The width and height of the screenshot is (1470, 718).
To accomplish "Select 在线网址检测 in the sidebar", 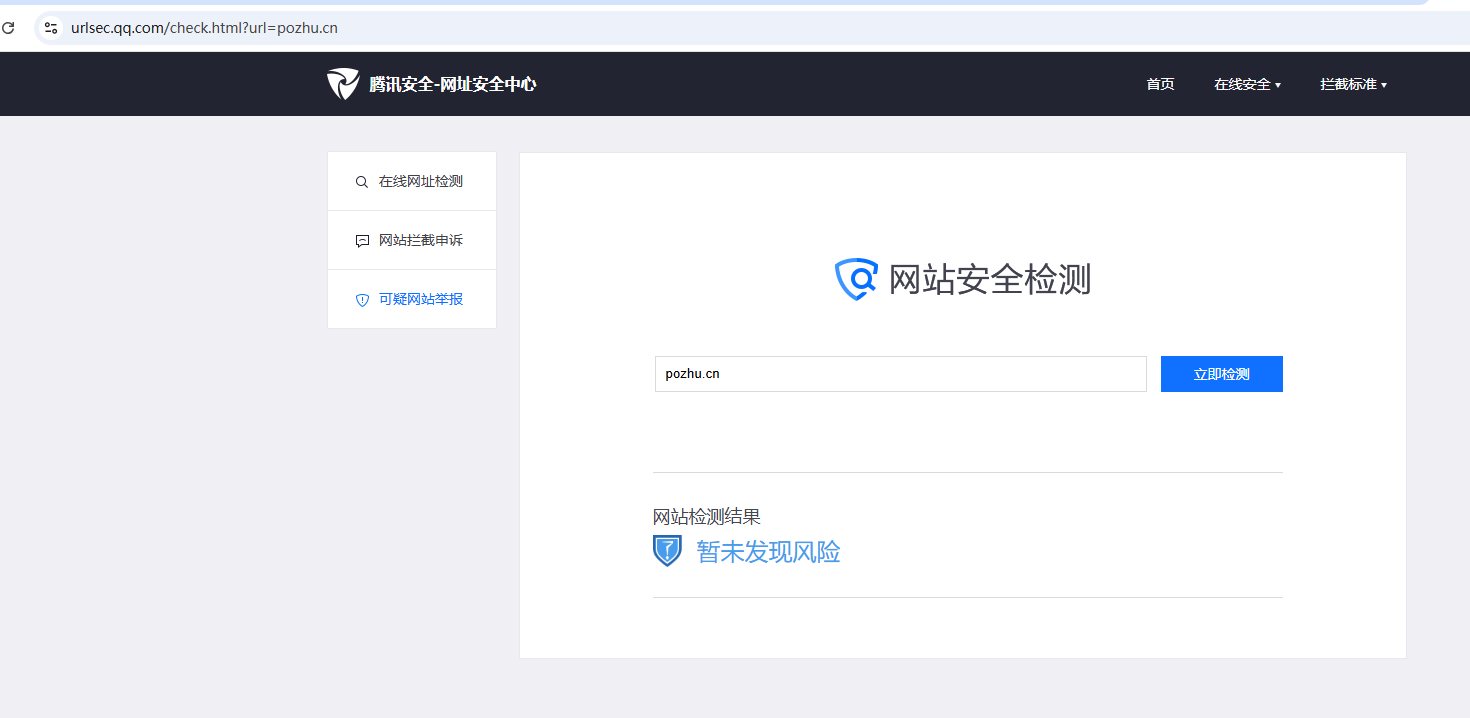I will 412,182.
